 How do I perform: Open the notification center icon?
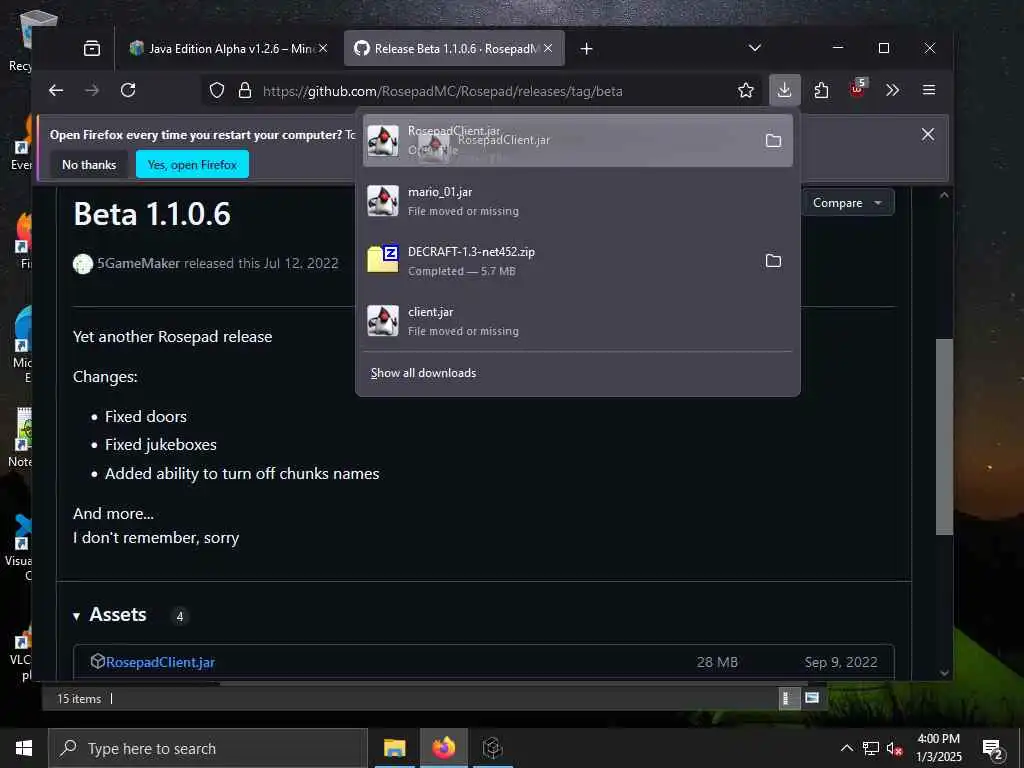[x=993, y=749]
